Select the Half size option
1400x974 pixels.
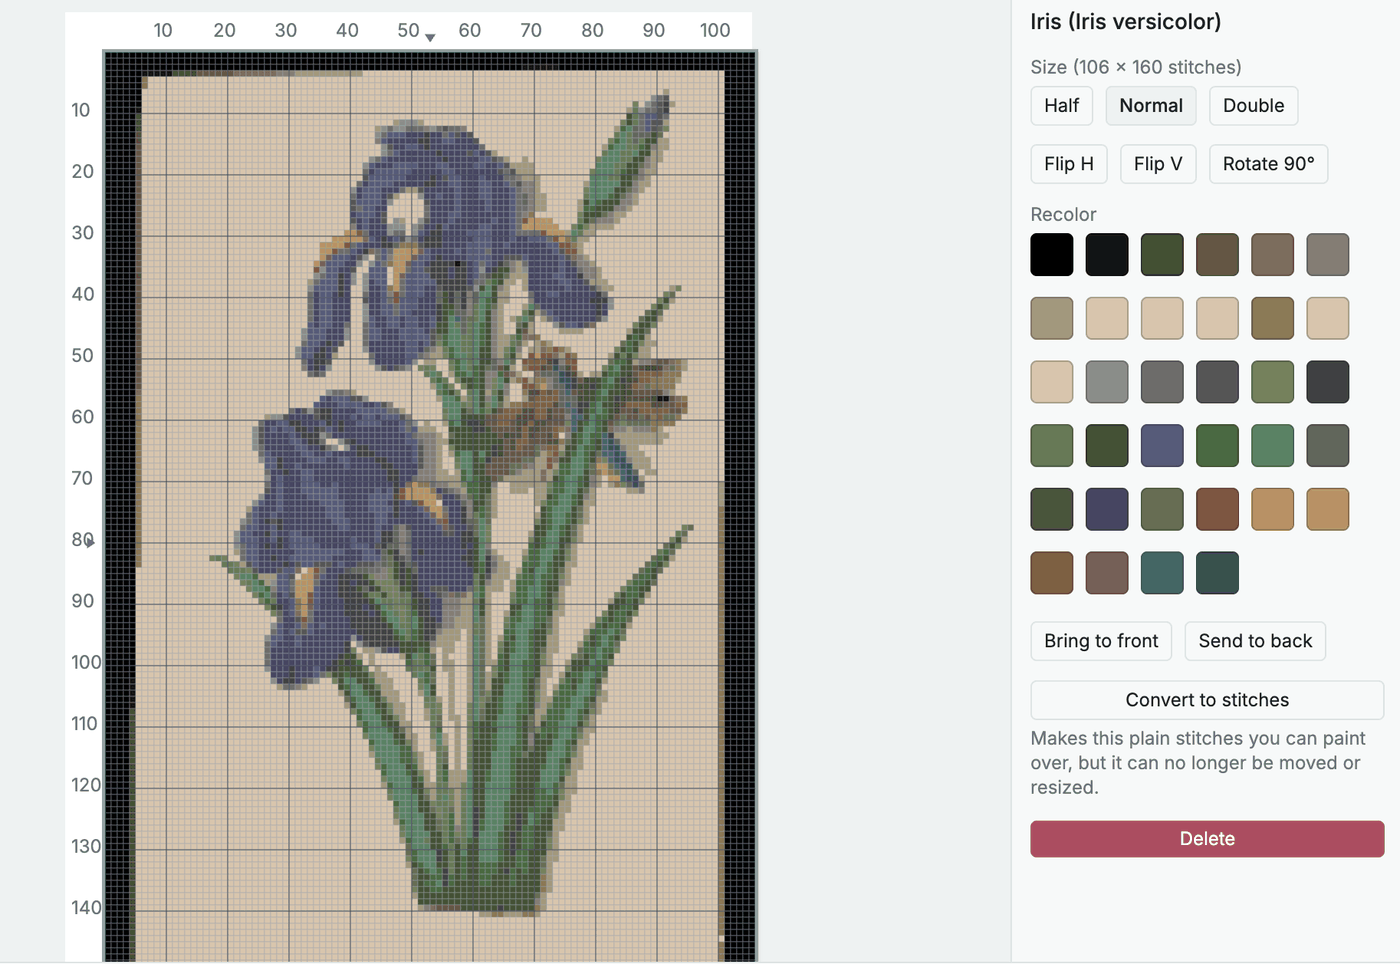[1061, 106]
